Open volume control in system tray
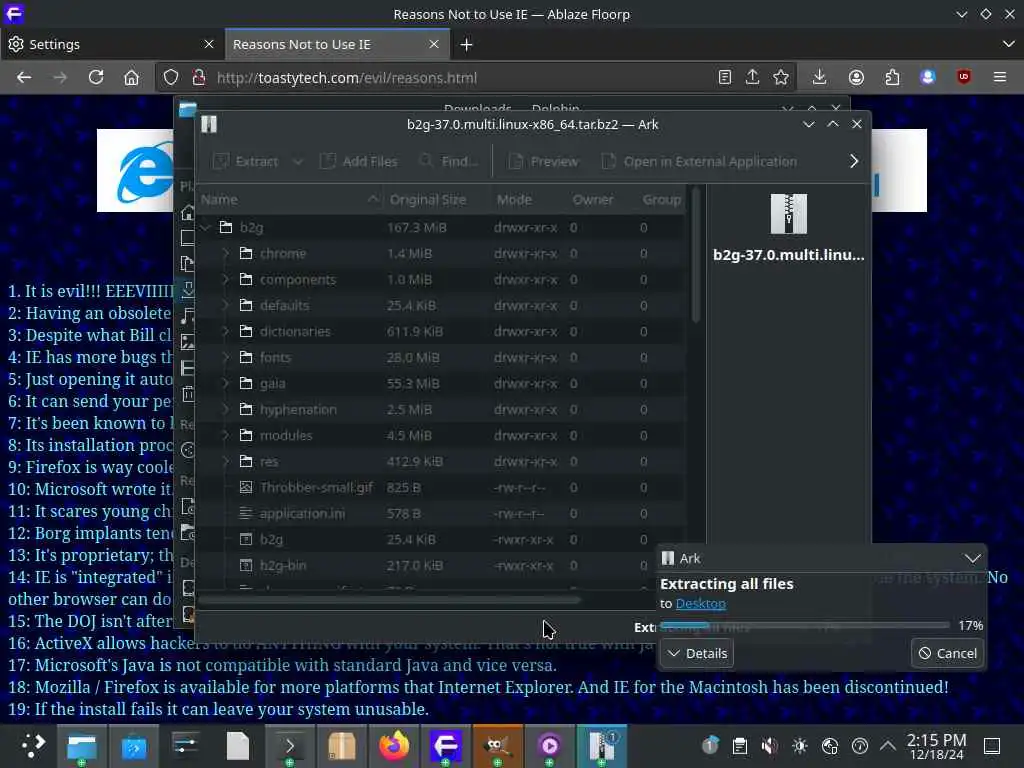 (769, 745)
